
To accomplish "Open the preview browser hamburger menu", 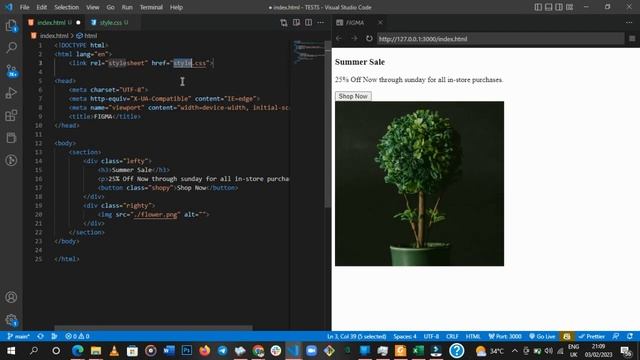I will 632,38.
